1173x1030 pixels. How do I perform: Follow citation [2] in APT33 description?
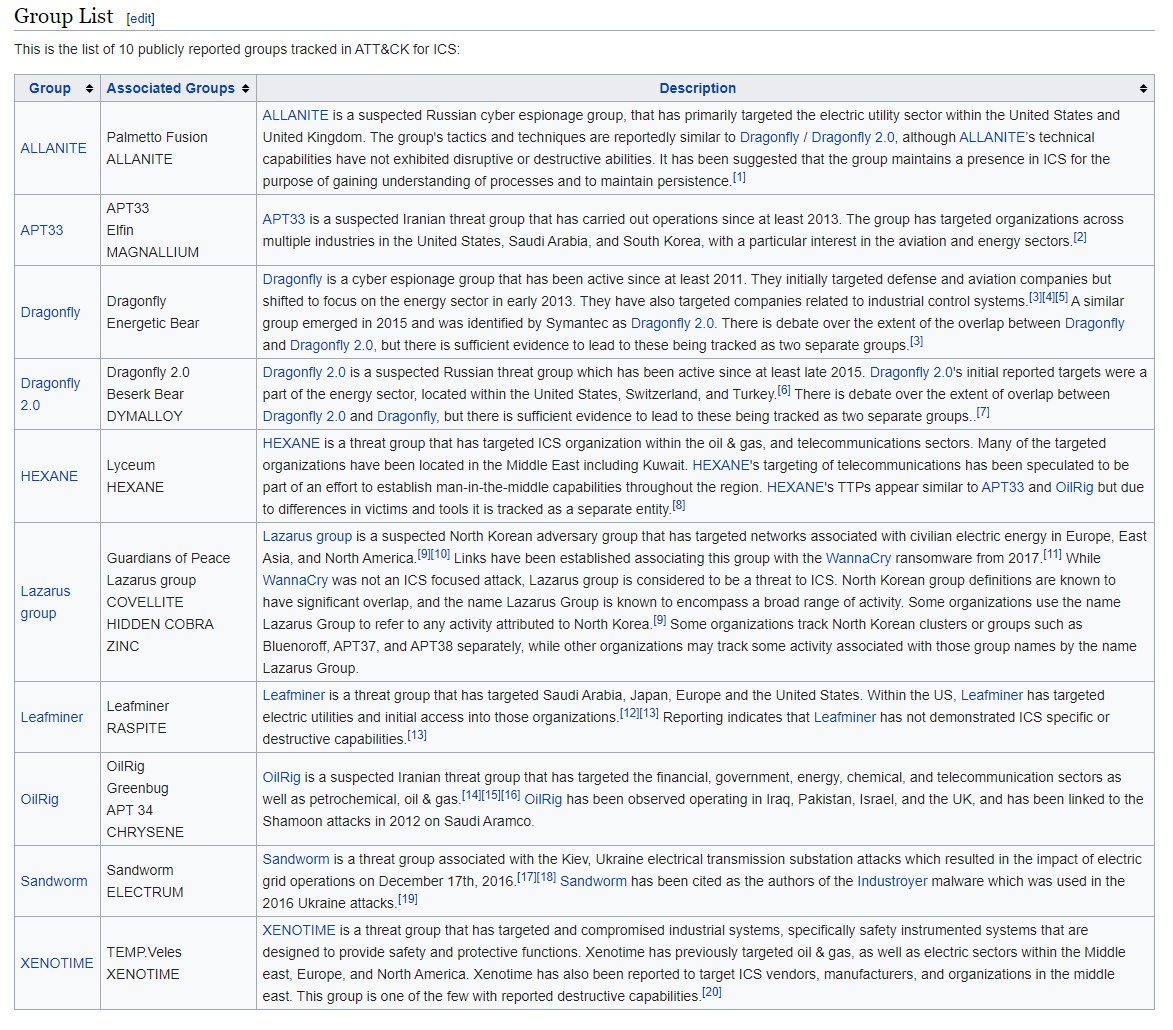click(x=1079, y=237)
